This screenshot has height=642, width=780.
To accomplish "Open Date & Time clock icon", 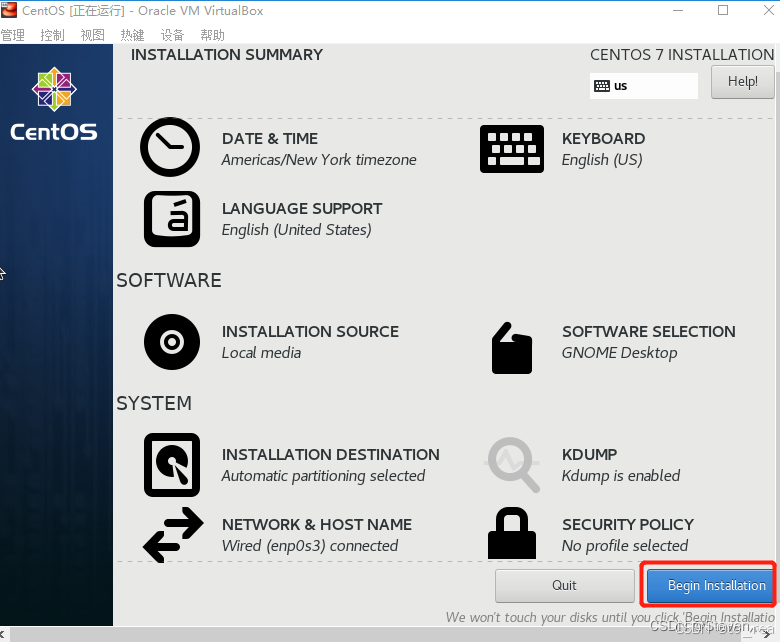I will [170, 147].
